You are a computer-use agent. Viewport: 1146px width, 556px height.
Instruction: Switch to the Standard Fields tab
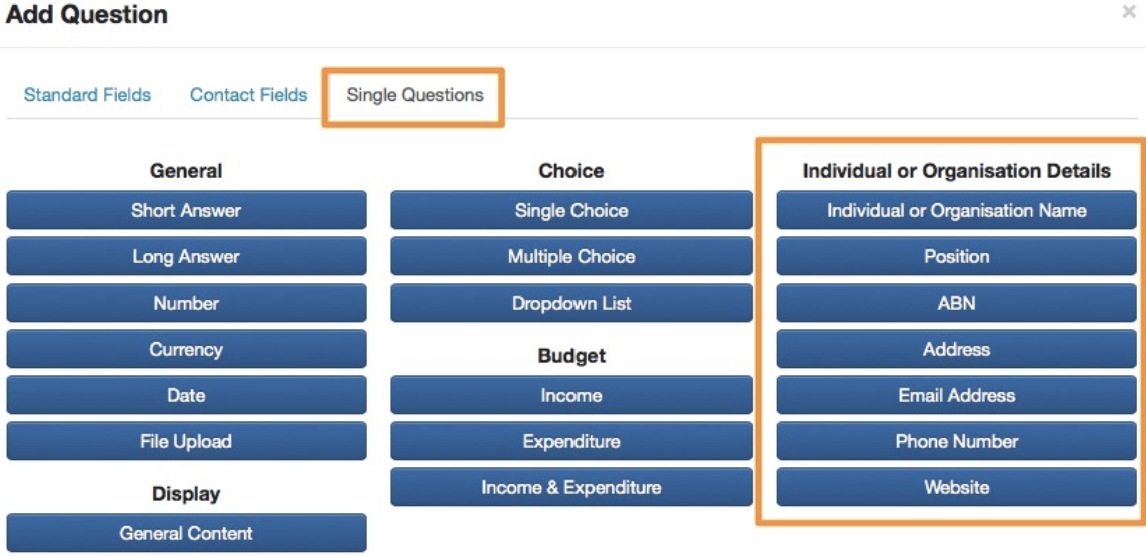coord(87,95)
